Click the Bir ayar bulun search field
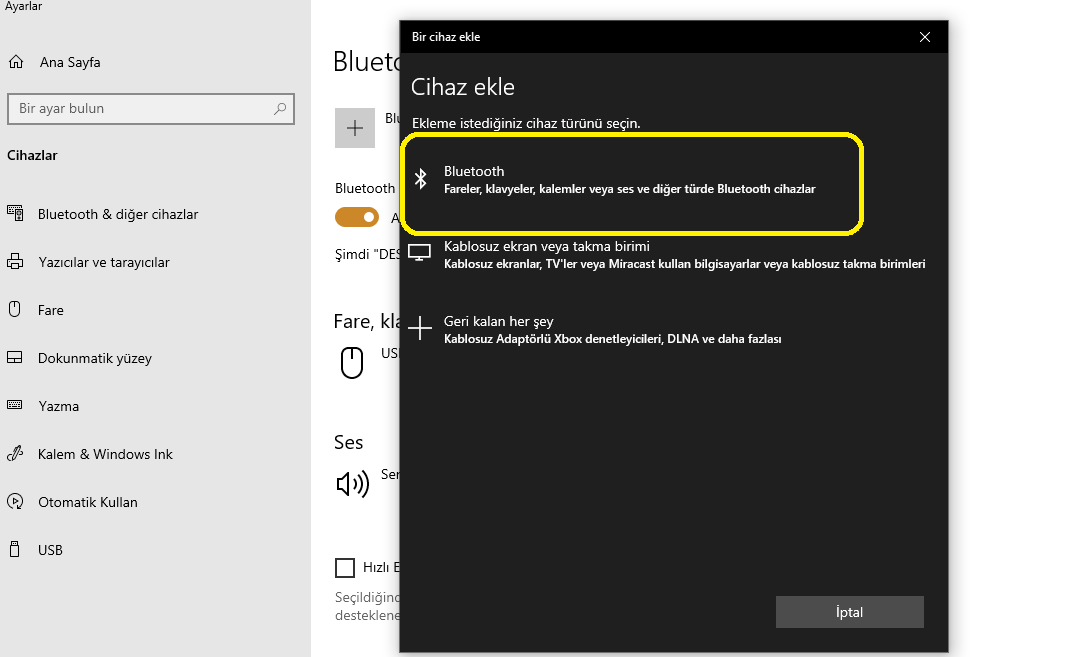 pos(140,109)
